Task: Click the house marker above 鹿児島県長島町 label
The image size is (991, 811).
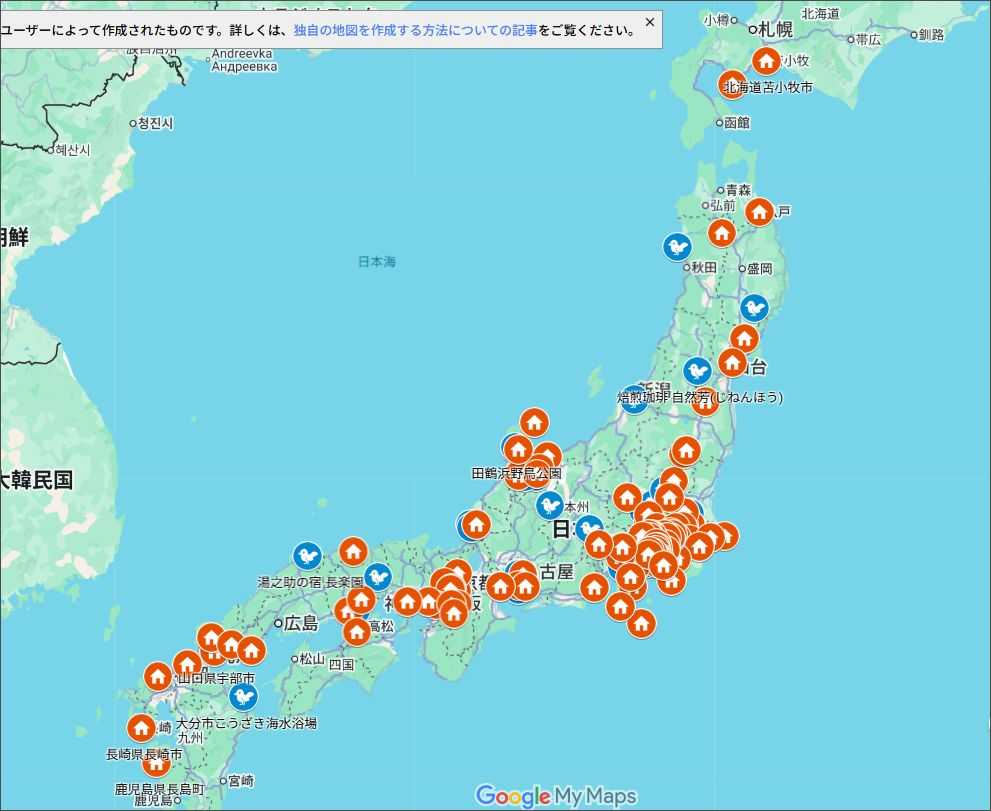Action: click(x=156, y=764)
